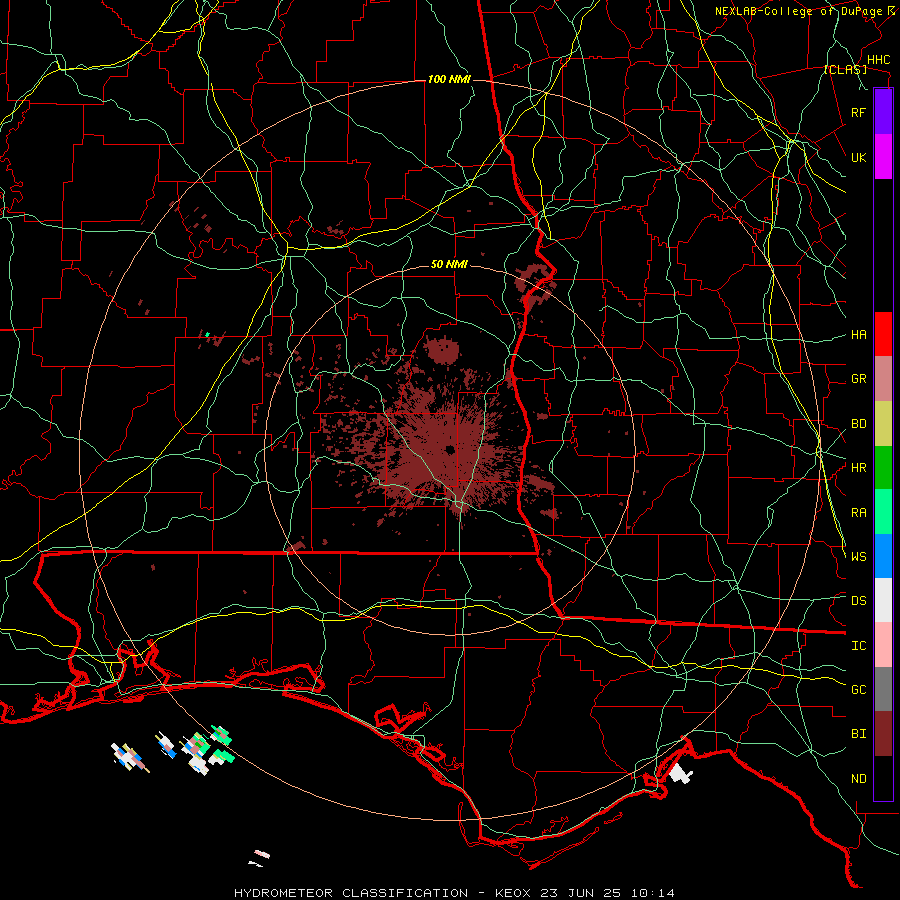Click the mint green RA swatch
The image size is (900, 900).
(x=883, y=512)
